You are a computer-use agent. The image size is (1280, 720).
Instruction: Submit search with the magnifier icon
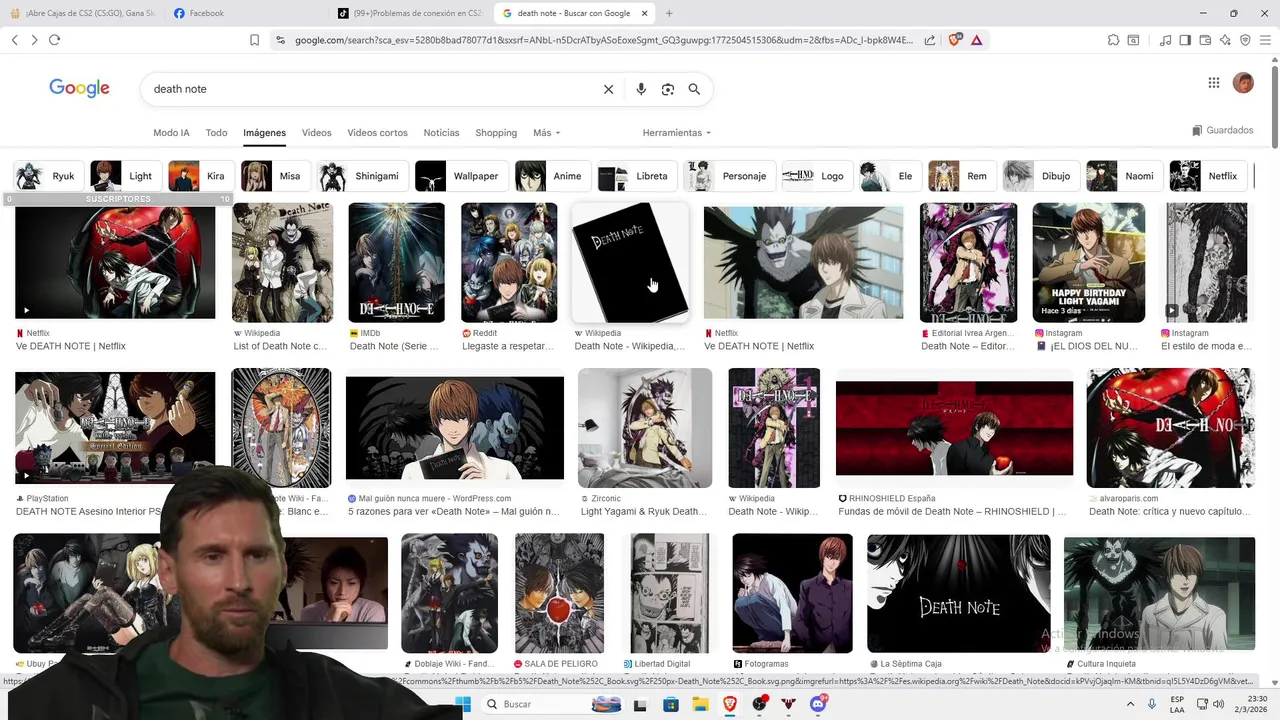[x=694, y=89]
